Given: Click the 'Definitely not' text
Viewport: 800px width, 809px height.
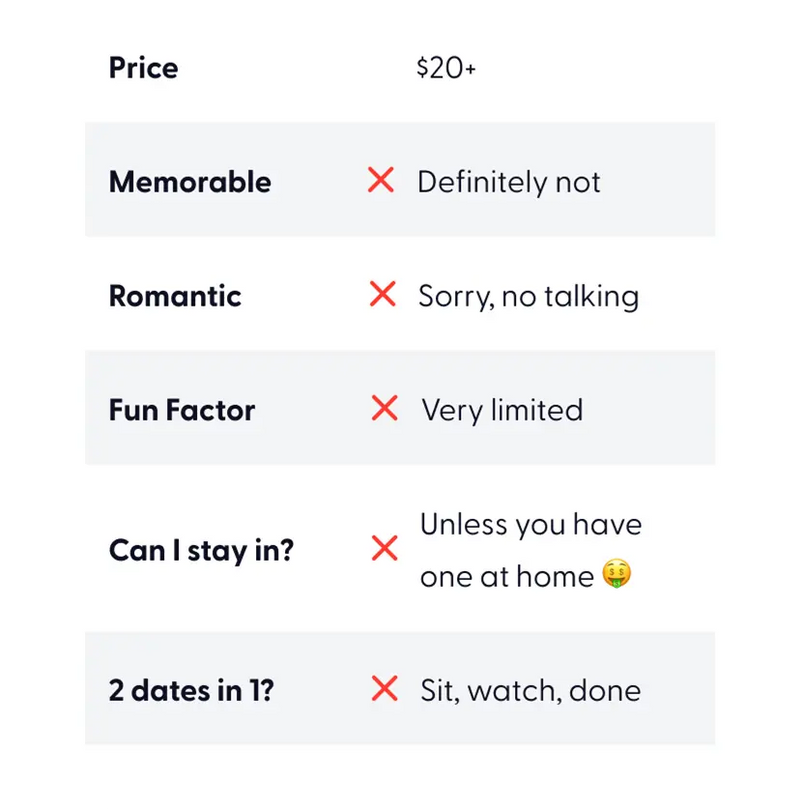Looking at the screenshot, I should pyautogui.click(x=509, y=182).
